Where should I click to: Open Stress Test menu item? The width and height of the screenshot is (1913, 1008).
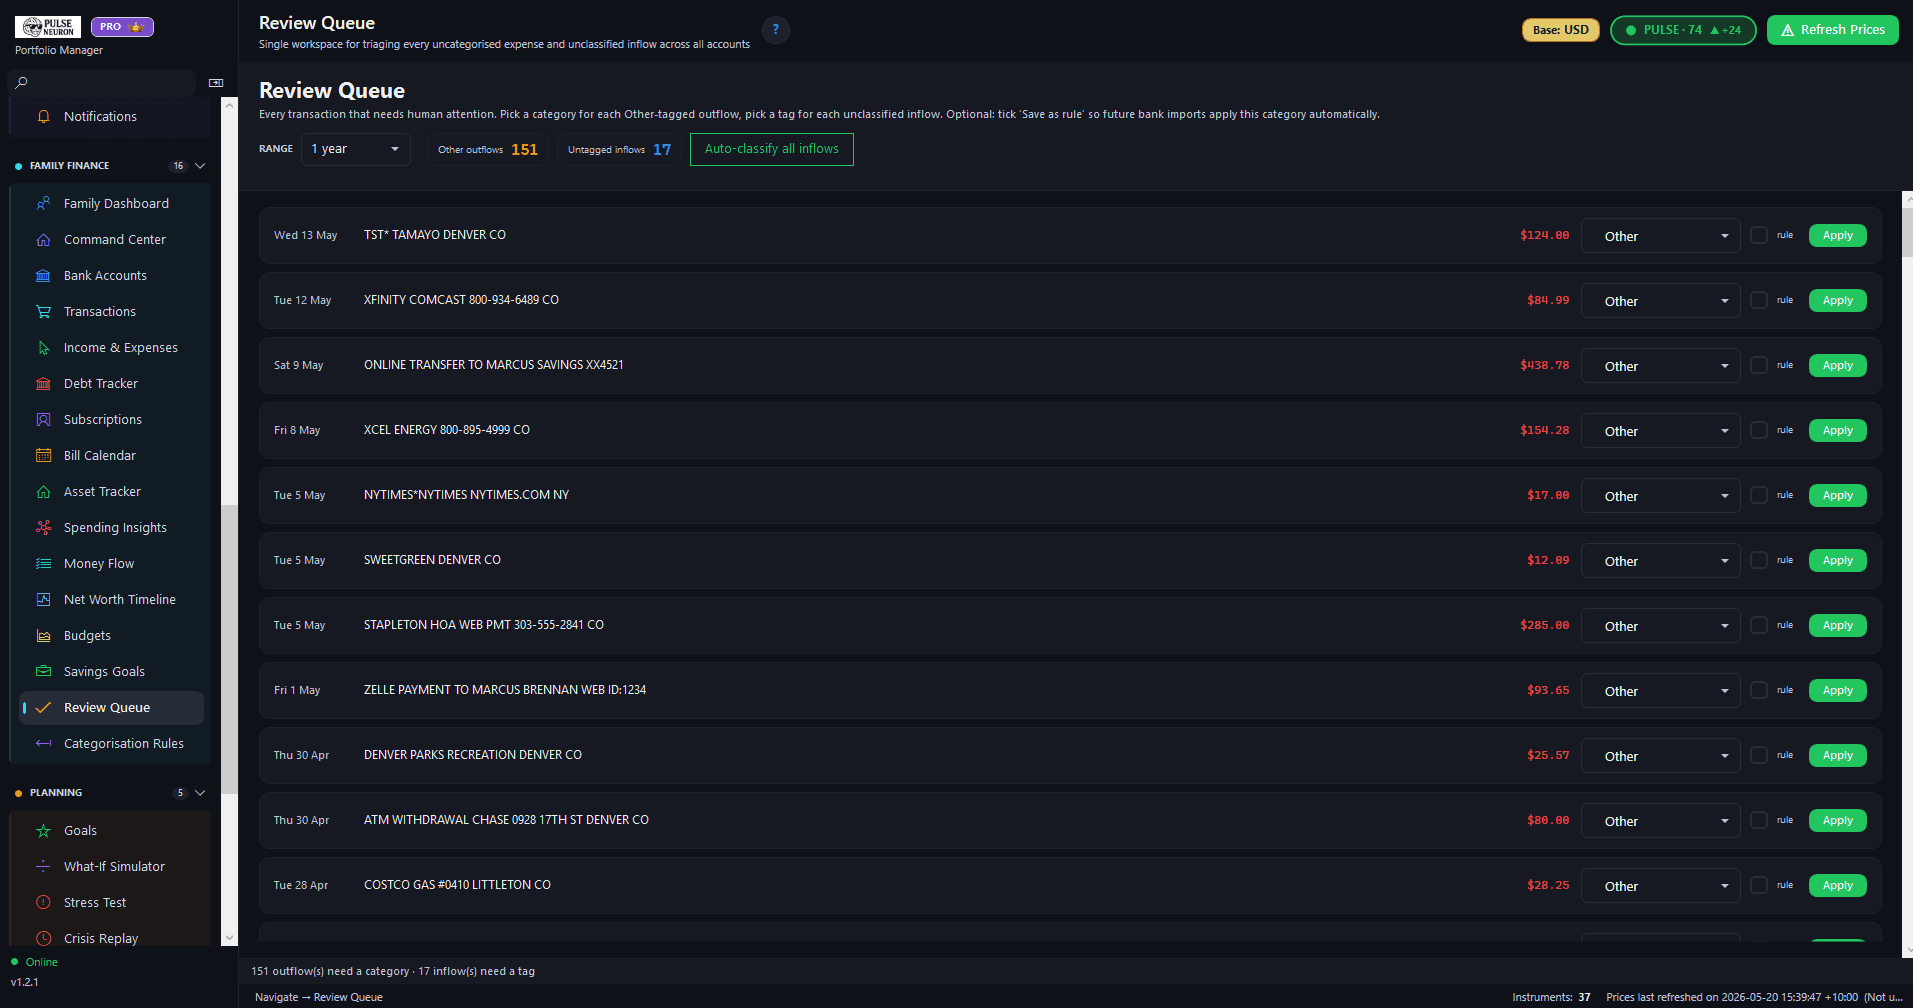pos(111,902)
